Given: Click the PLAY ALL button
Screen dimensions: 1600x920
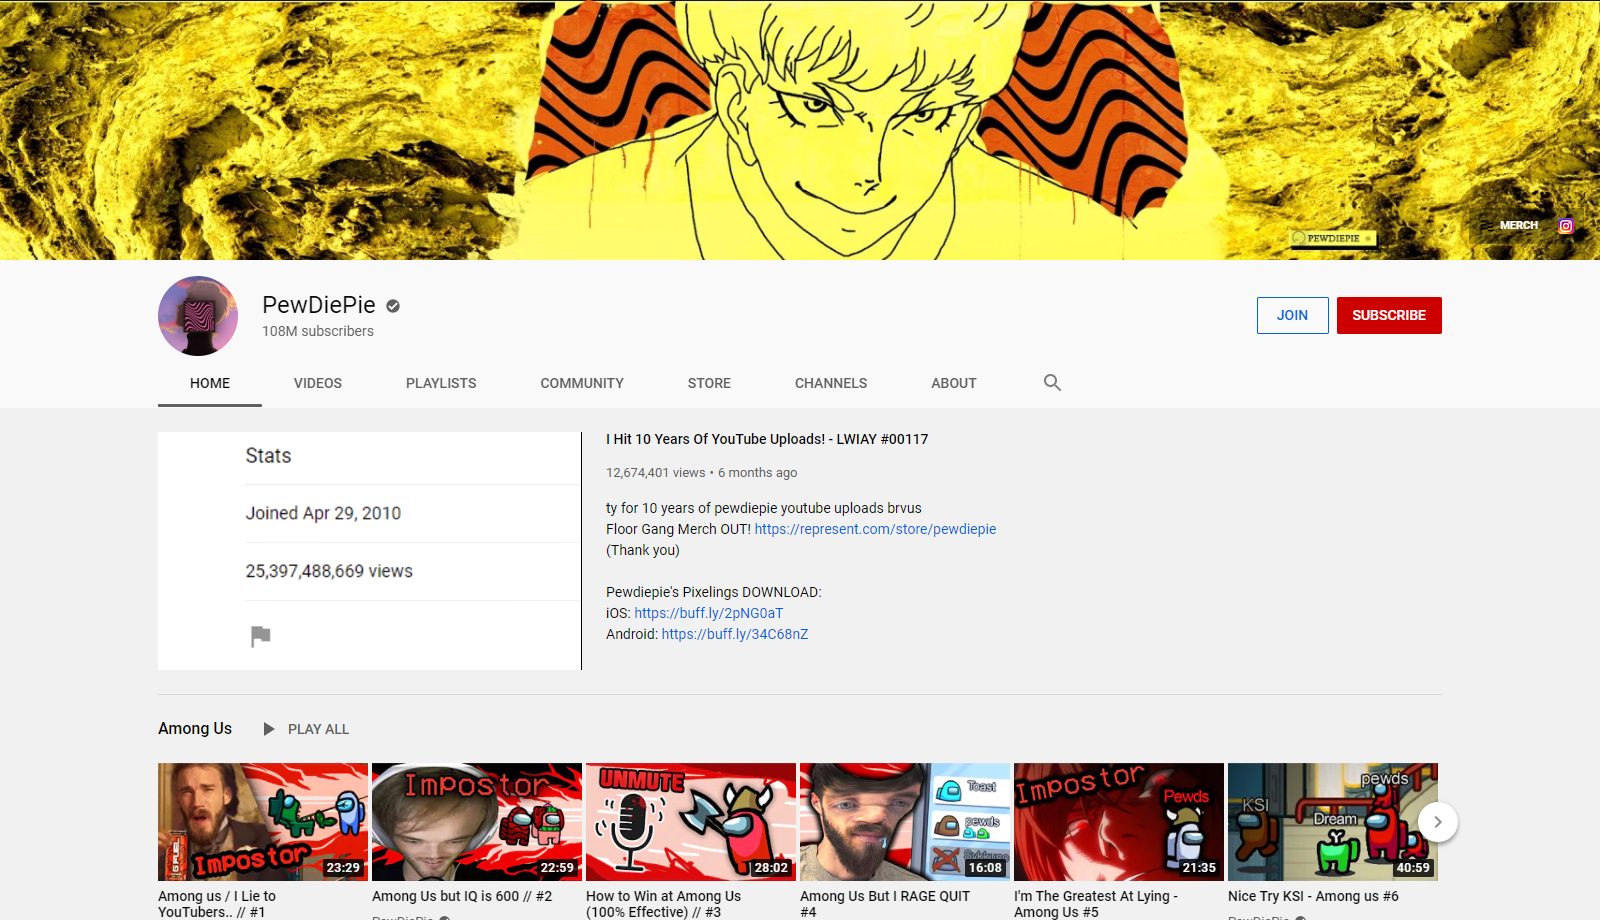Looking at the screenshot, I should (x=306, y=729).
